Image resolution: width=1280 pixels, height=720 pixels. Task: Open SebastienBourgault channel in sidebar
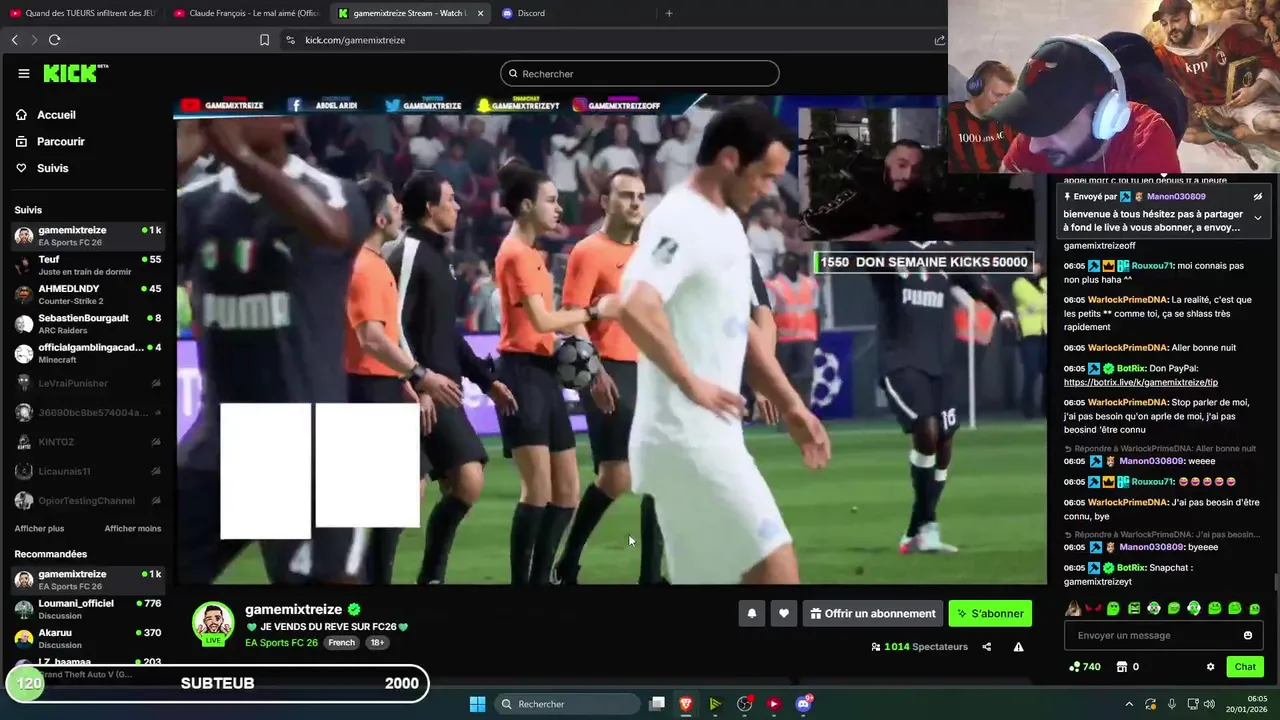[x=88, y=324]
